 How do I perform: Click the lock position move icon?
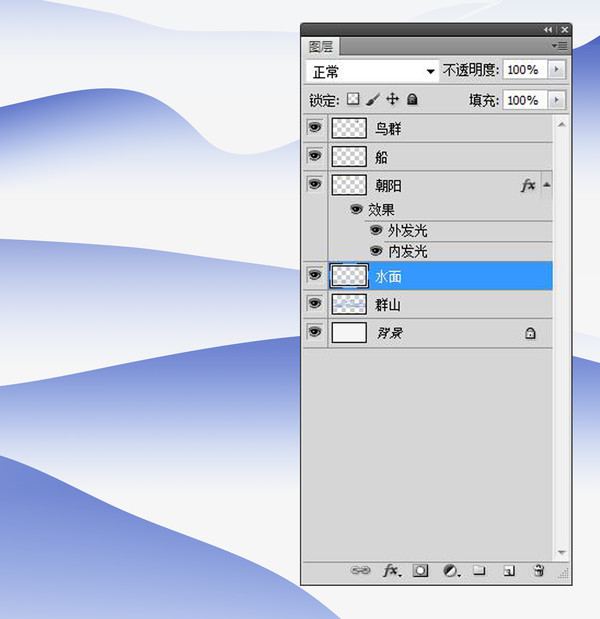point(392,99)
